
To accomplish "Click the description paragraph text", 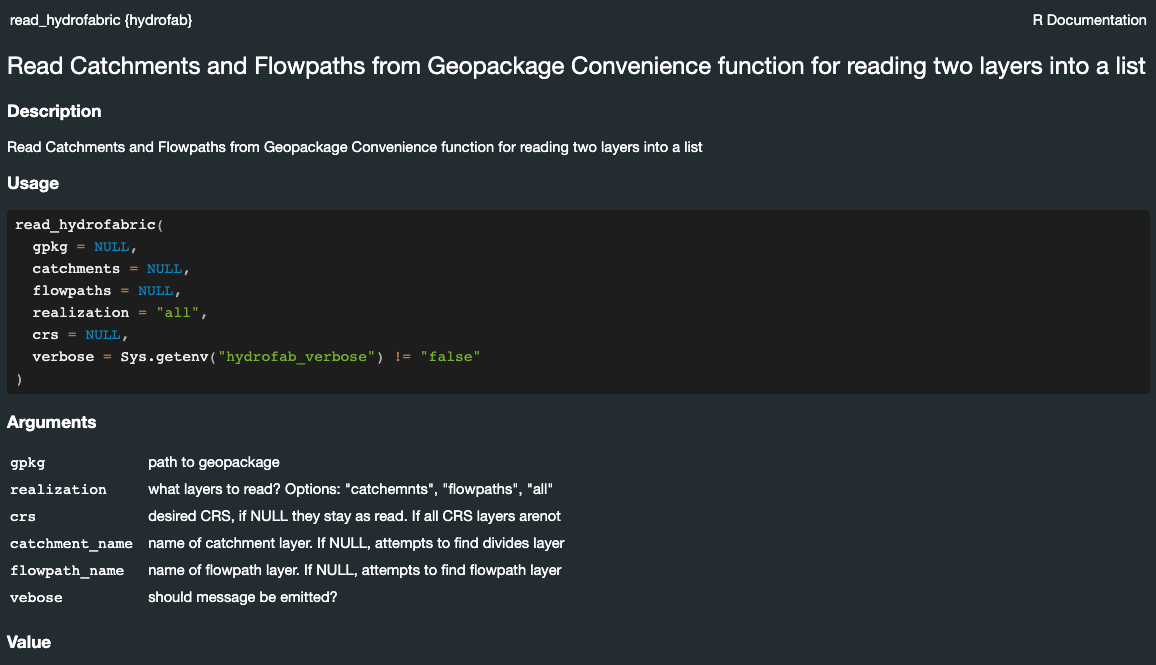I will click(x=355, y=147).
